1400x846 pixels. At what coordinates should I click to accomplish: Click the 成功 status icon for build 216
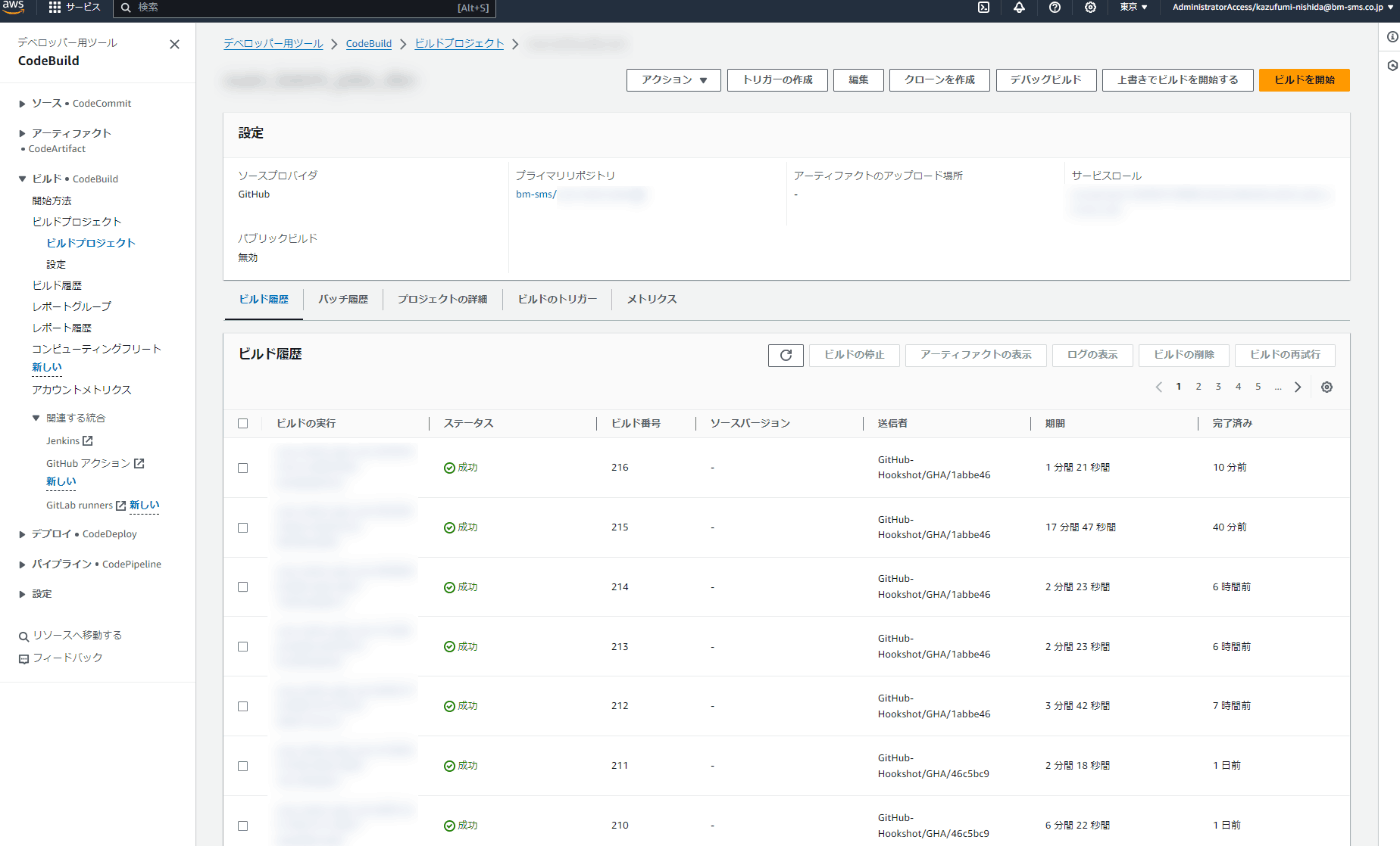pos(450,467)
